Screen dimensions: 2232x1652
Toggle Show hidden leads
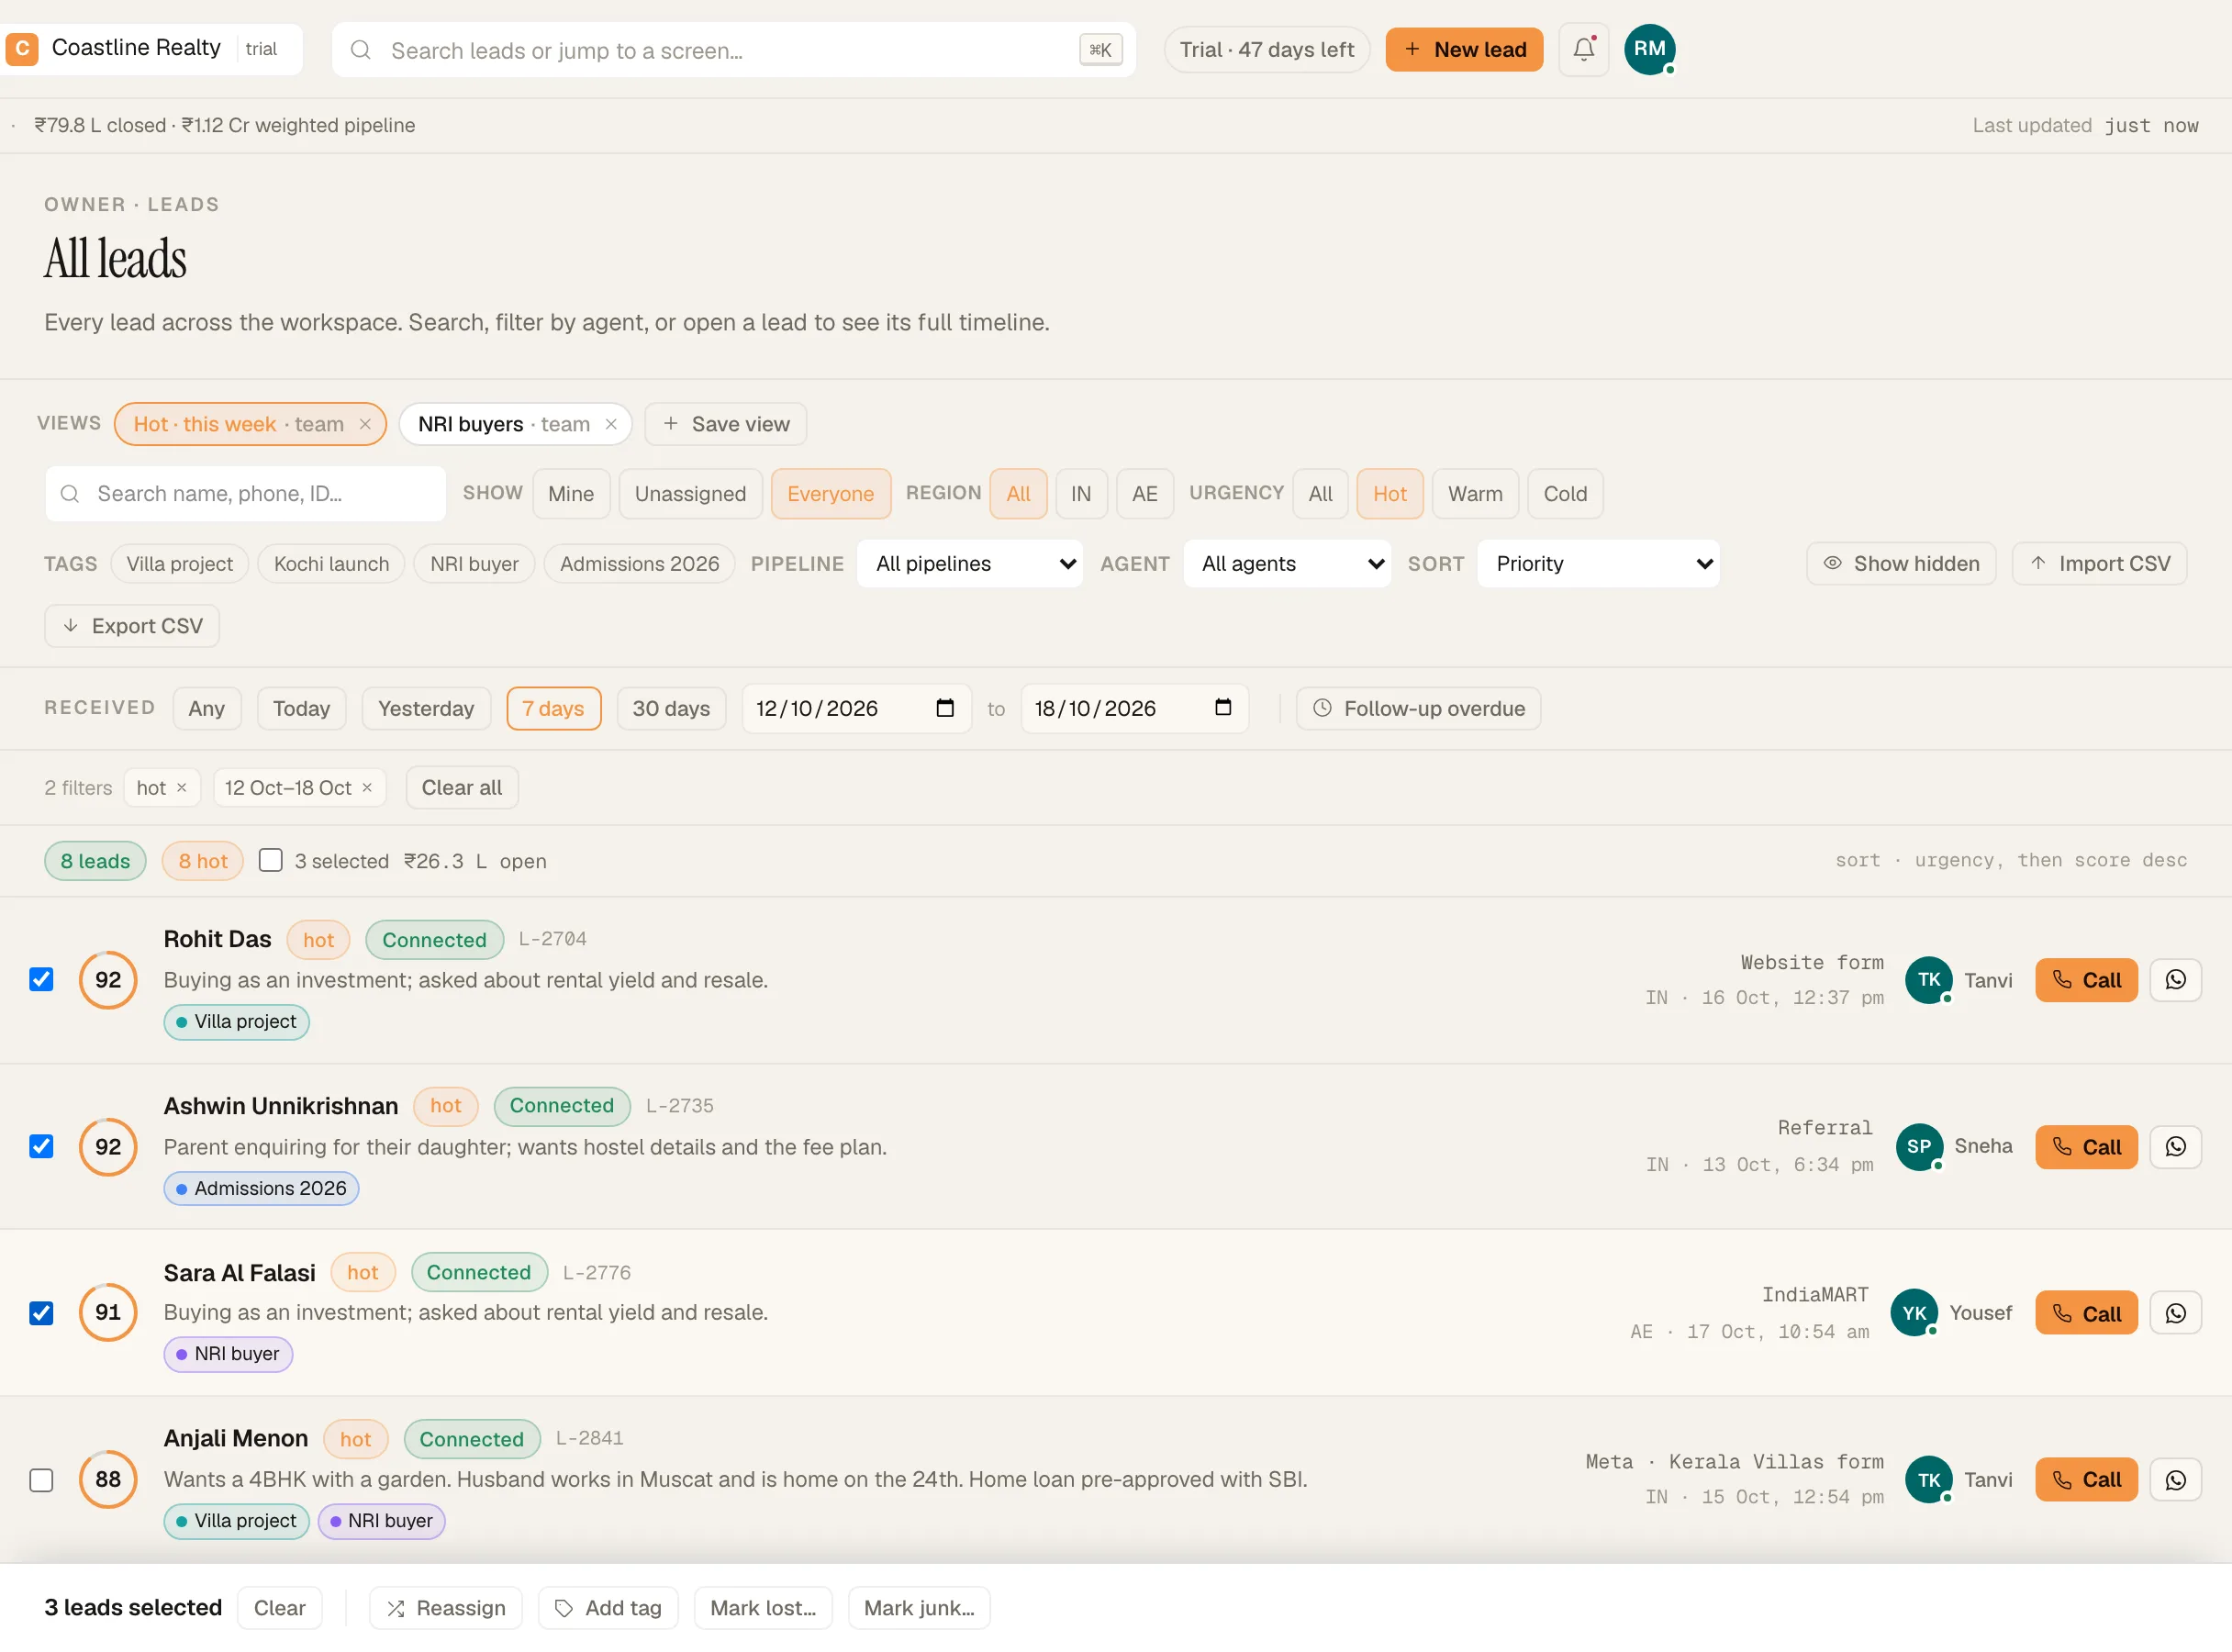click(1900, 564)
